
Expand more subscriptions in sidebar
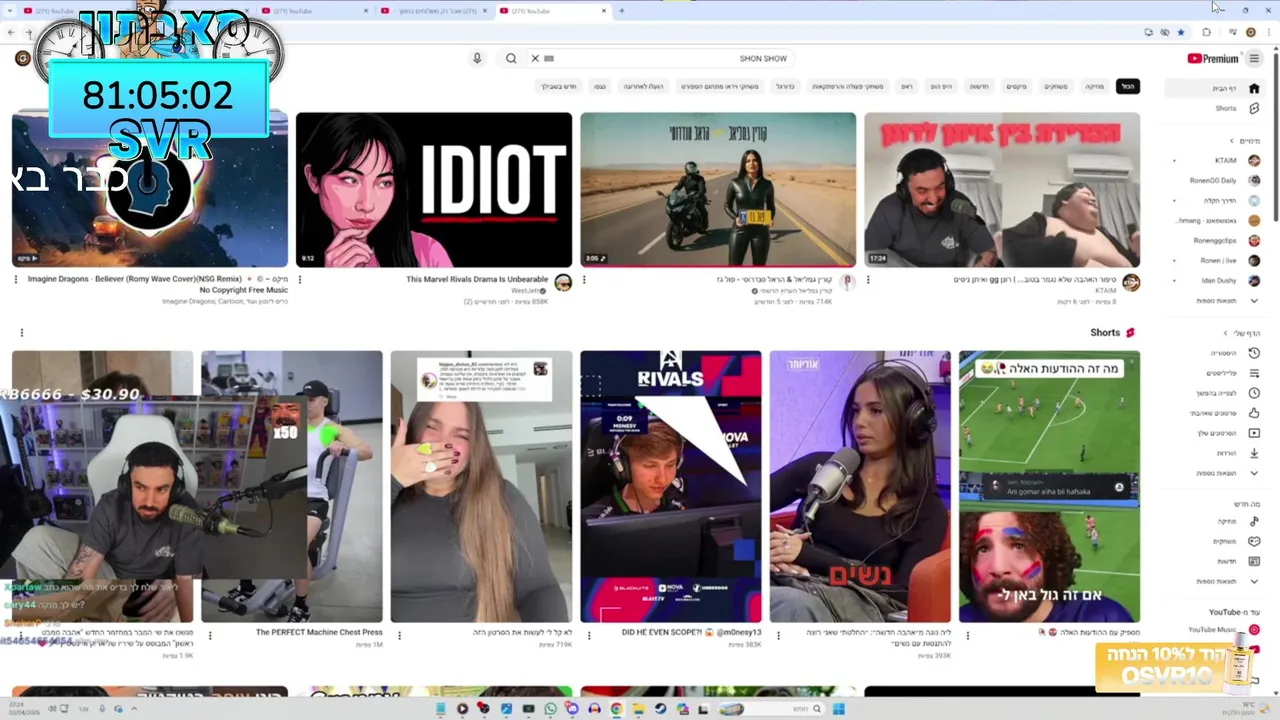click(1215, 300)
